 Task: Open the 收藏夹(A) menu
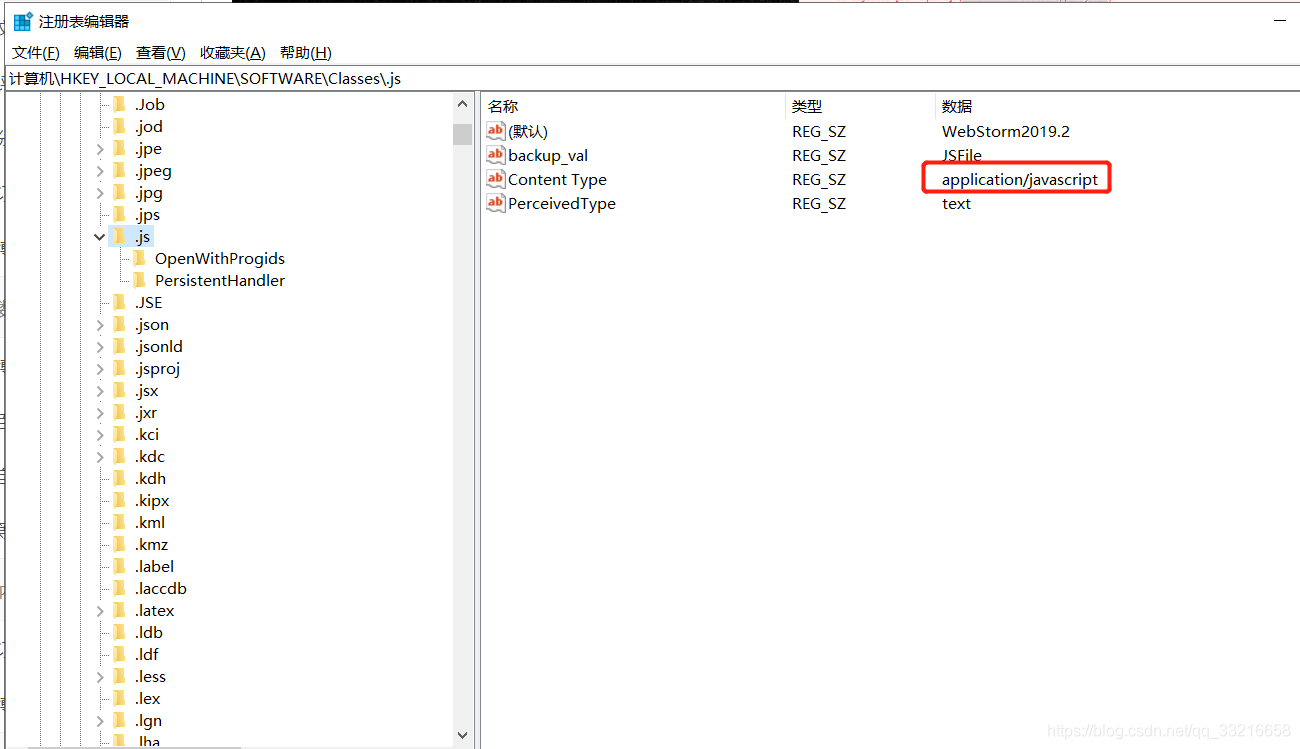233,52
